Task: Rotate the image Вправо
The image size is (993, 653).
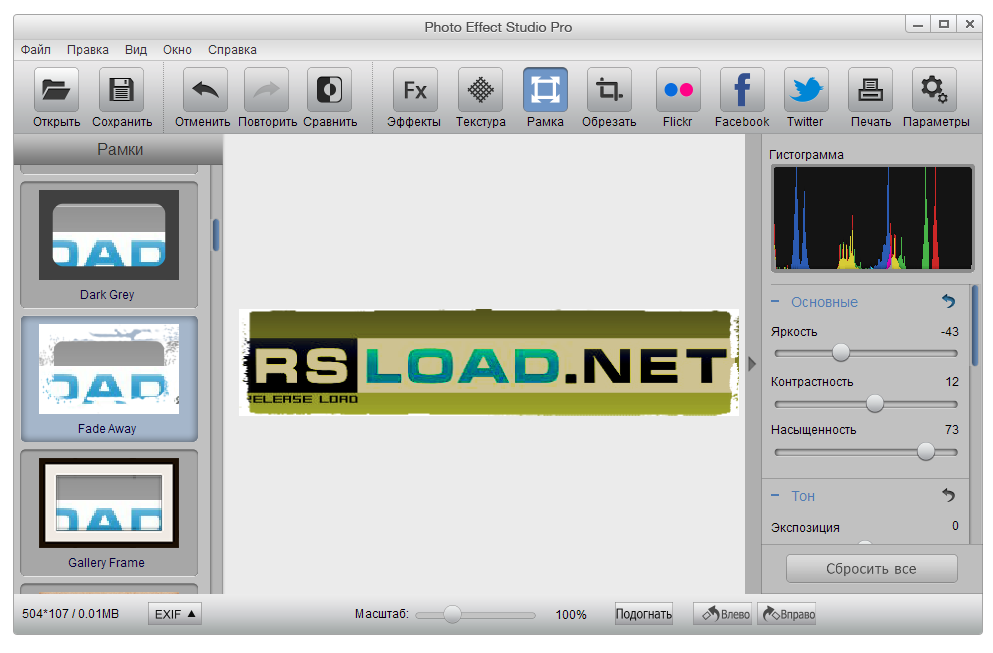Action: tap(787, 614)
